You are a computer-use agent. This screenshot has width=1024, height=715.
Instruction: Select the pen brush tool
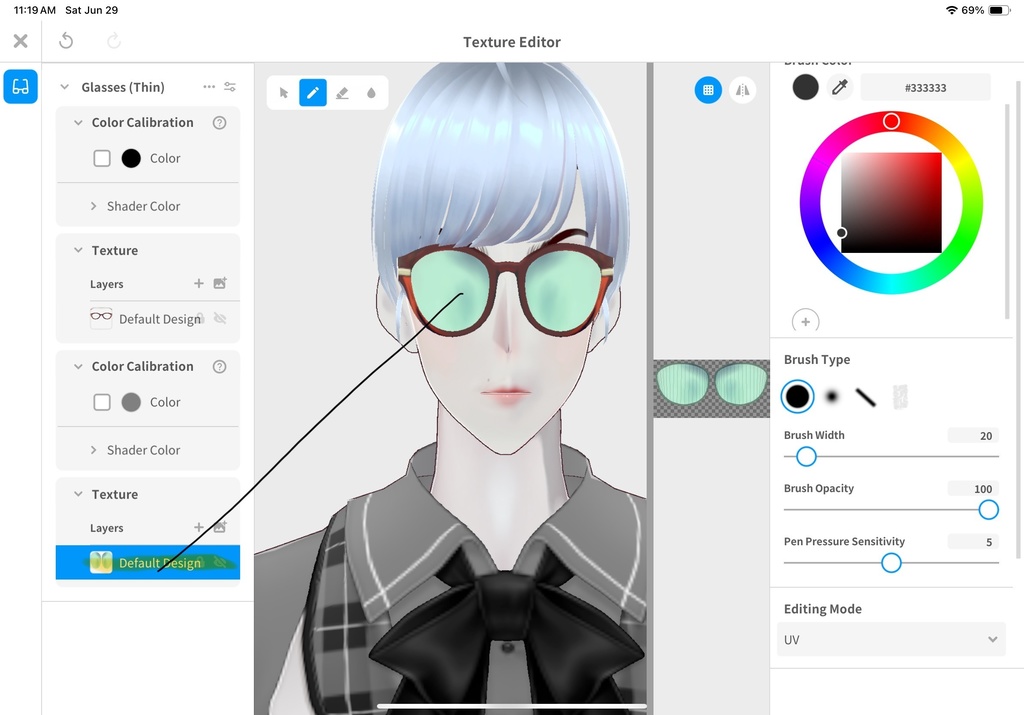pyautogui.click(x=313, y=93)
